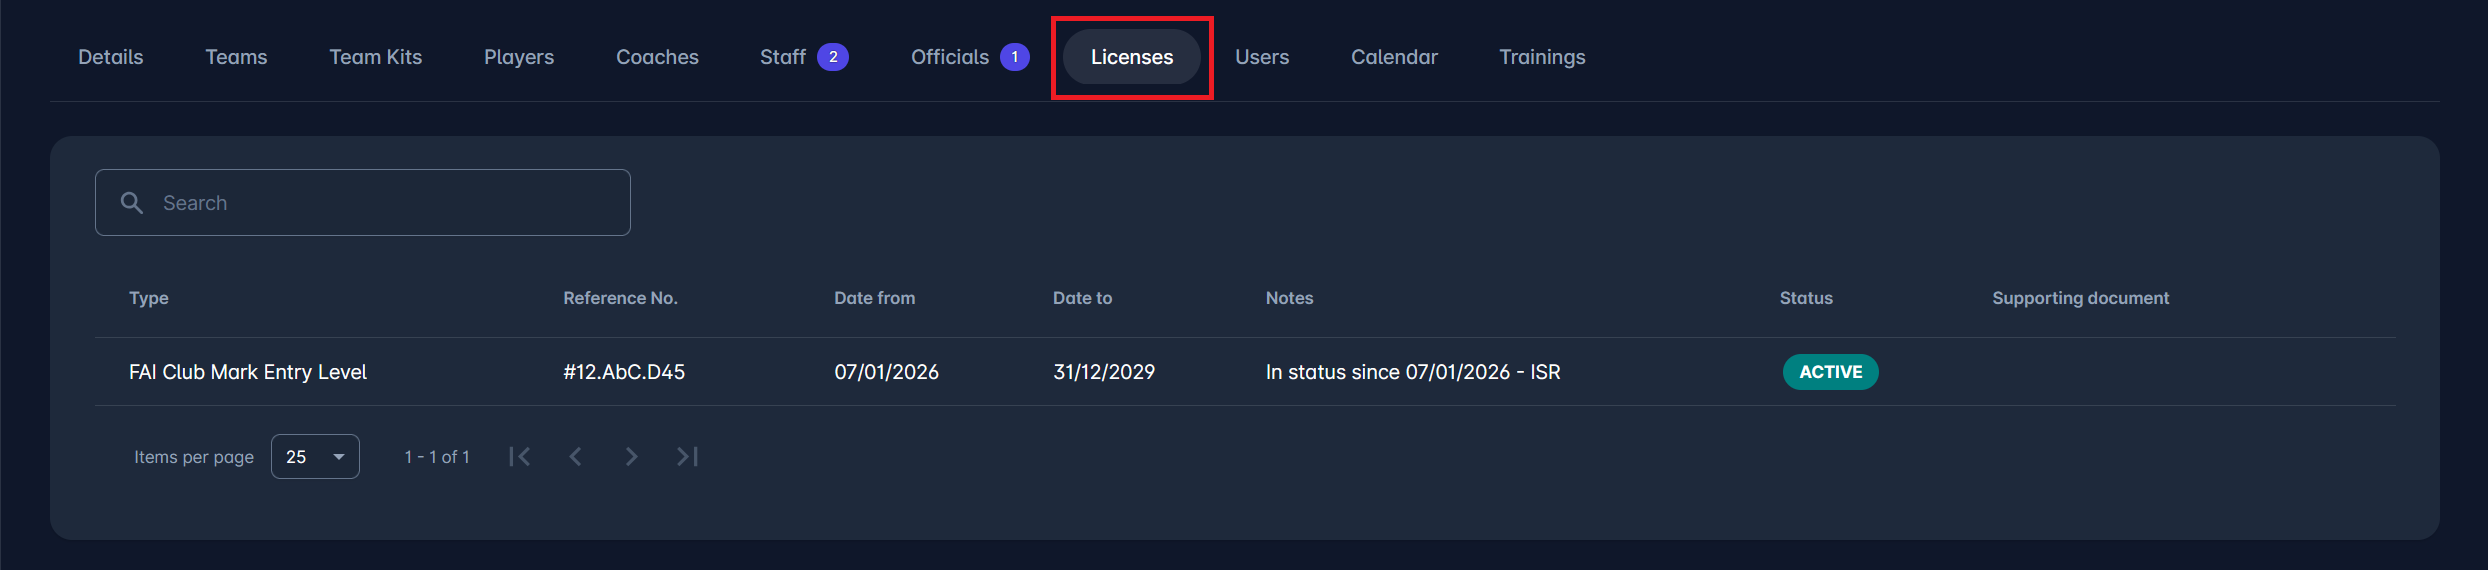2488x570 pixels.
Task: Go to next page arrow
Action: click(x=631, y=457)
